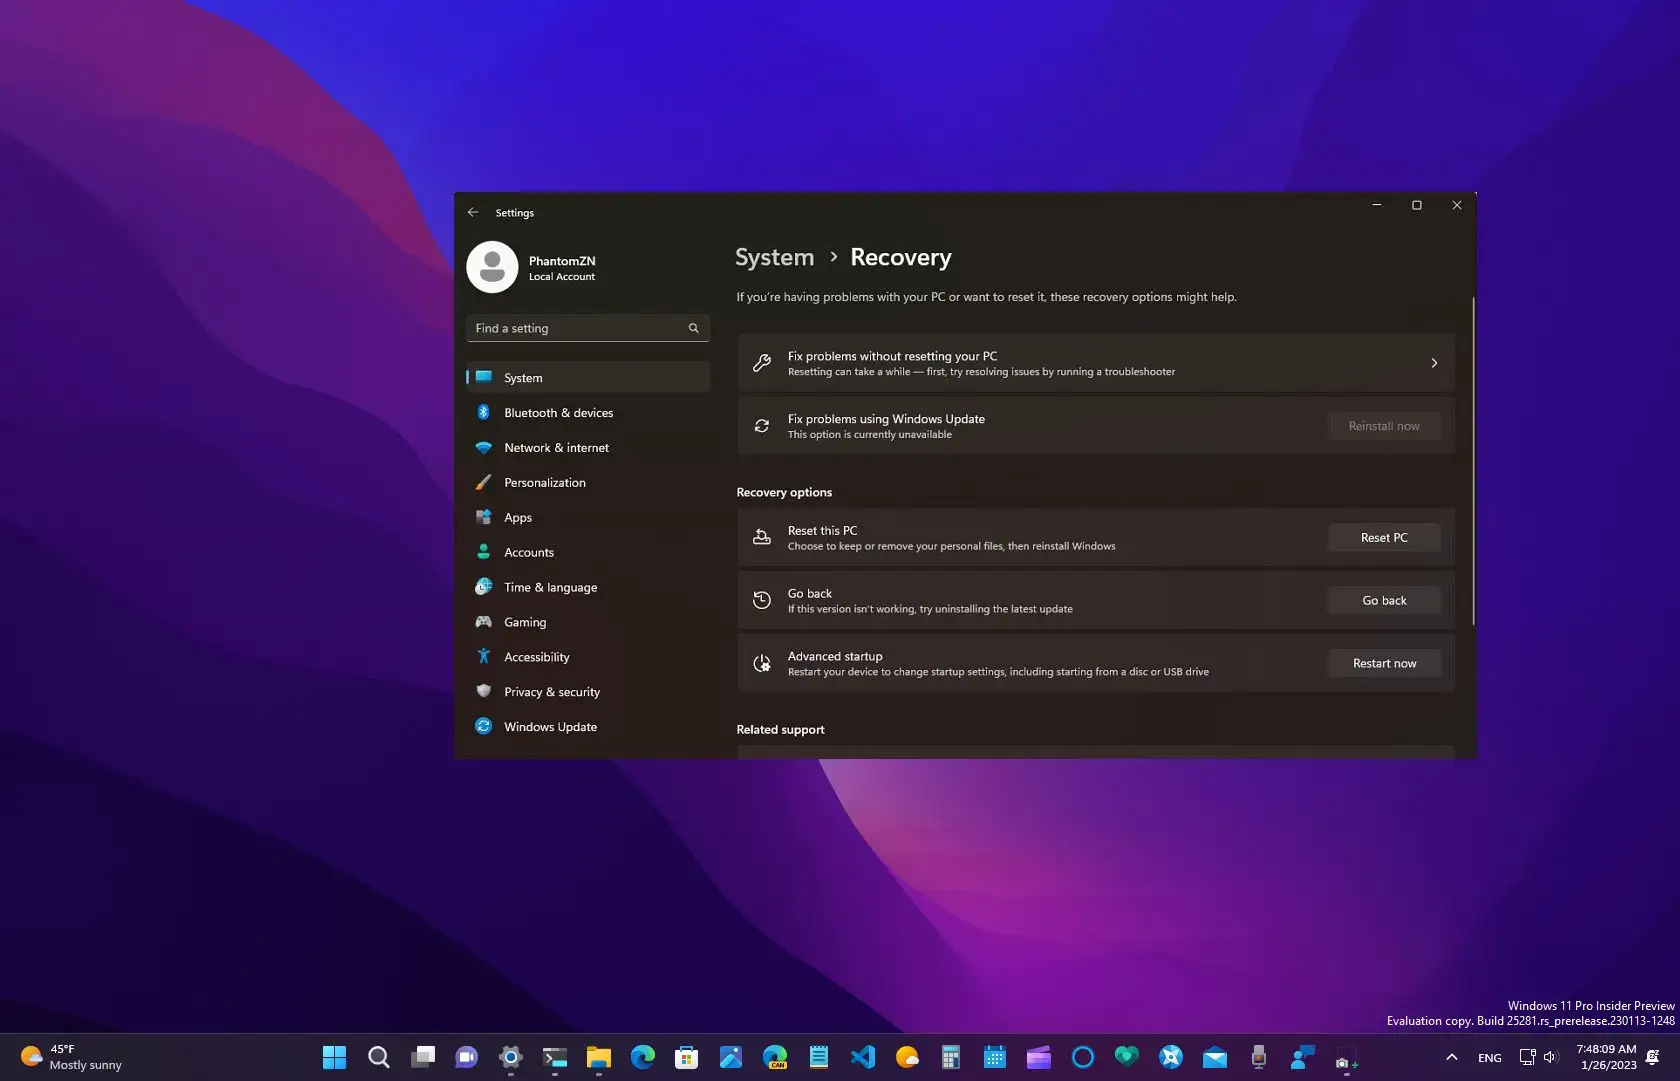Click the Advanced startup icon

(x=762, y=663)
